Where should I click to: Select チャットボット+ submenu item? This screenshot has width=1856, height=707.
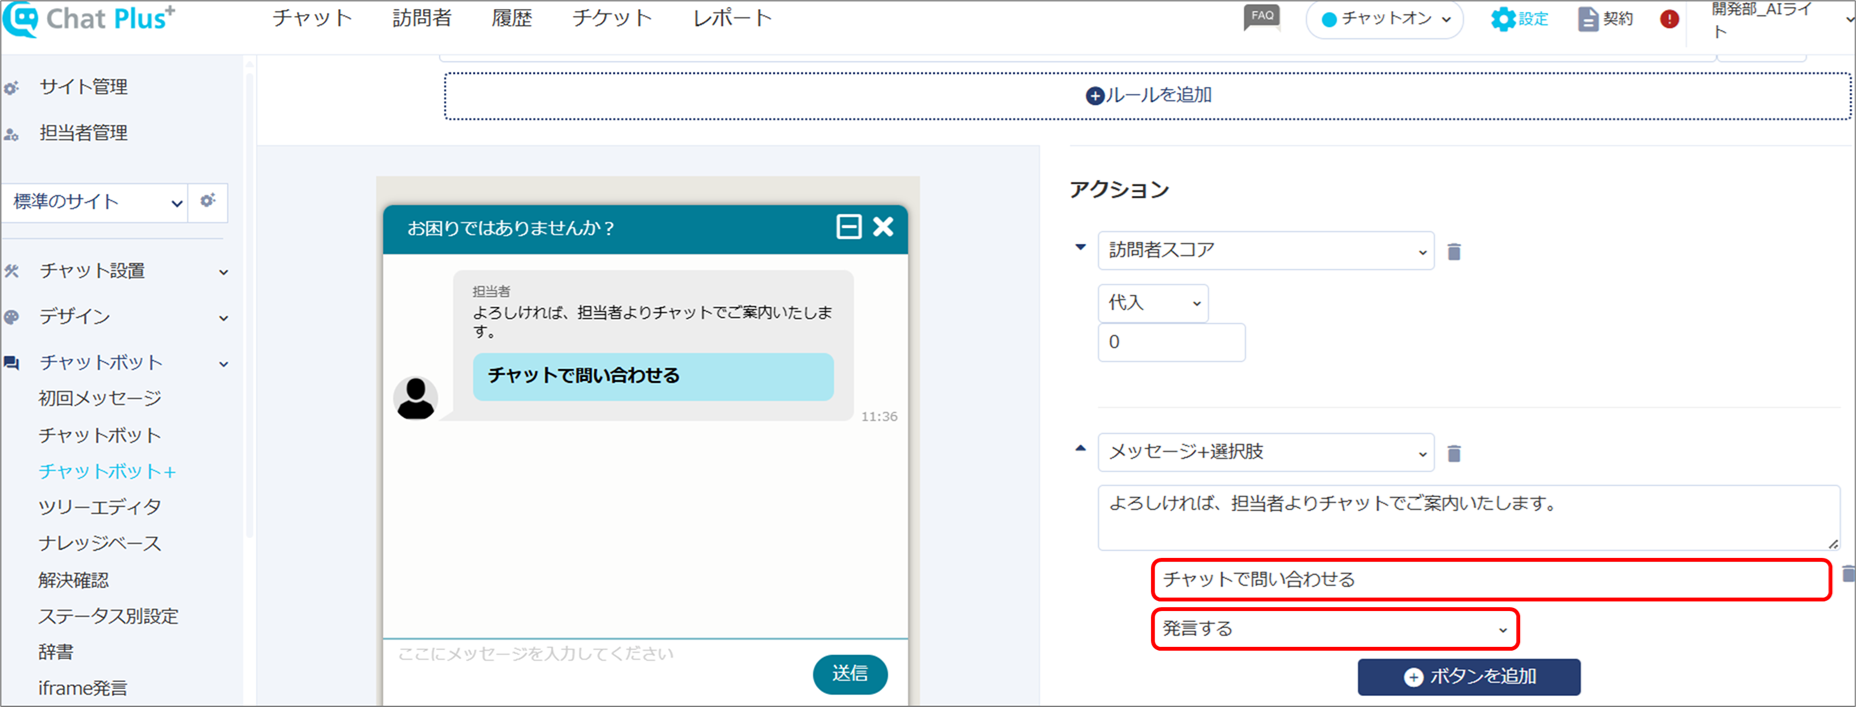tap(107, 471)
